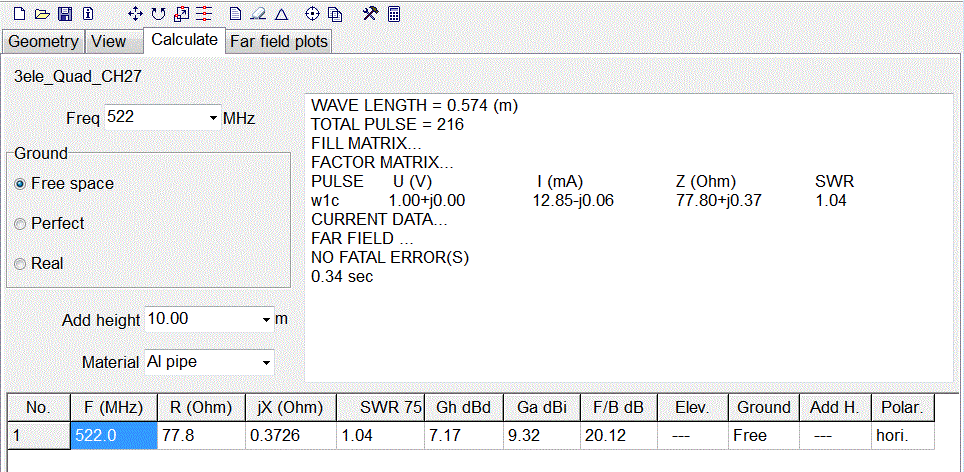
Task: Click the hammer and wrench tools icon
Action: point(370,14)
